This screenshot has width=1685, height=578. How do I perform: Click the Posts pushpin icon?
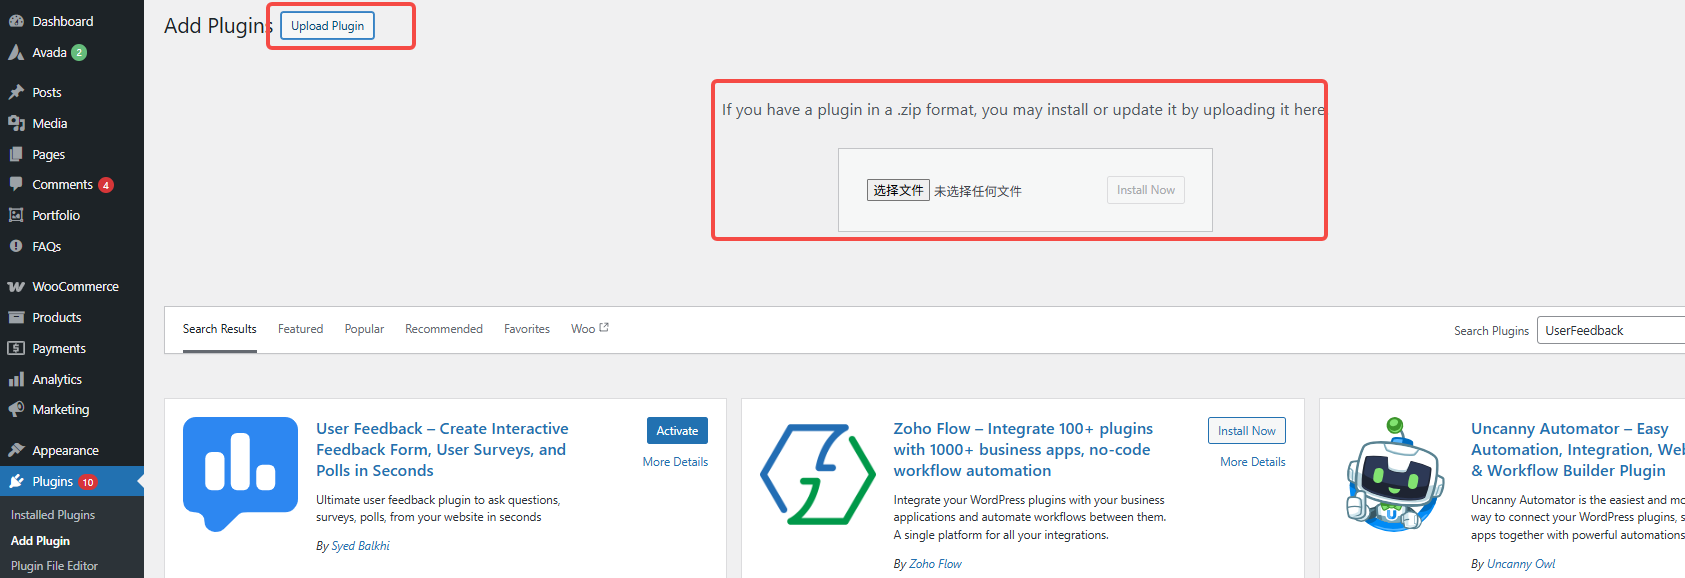(16, 92)
